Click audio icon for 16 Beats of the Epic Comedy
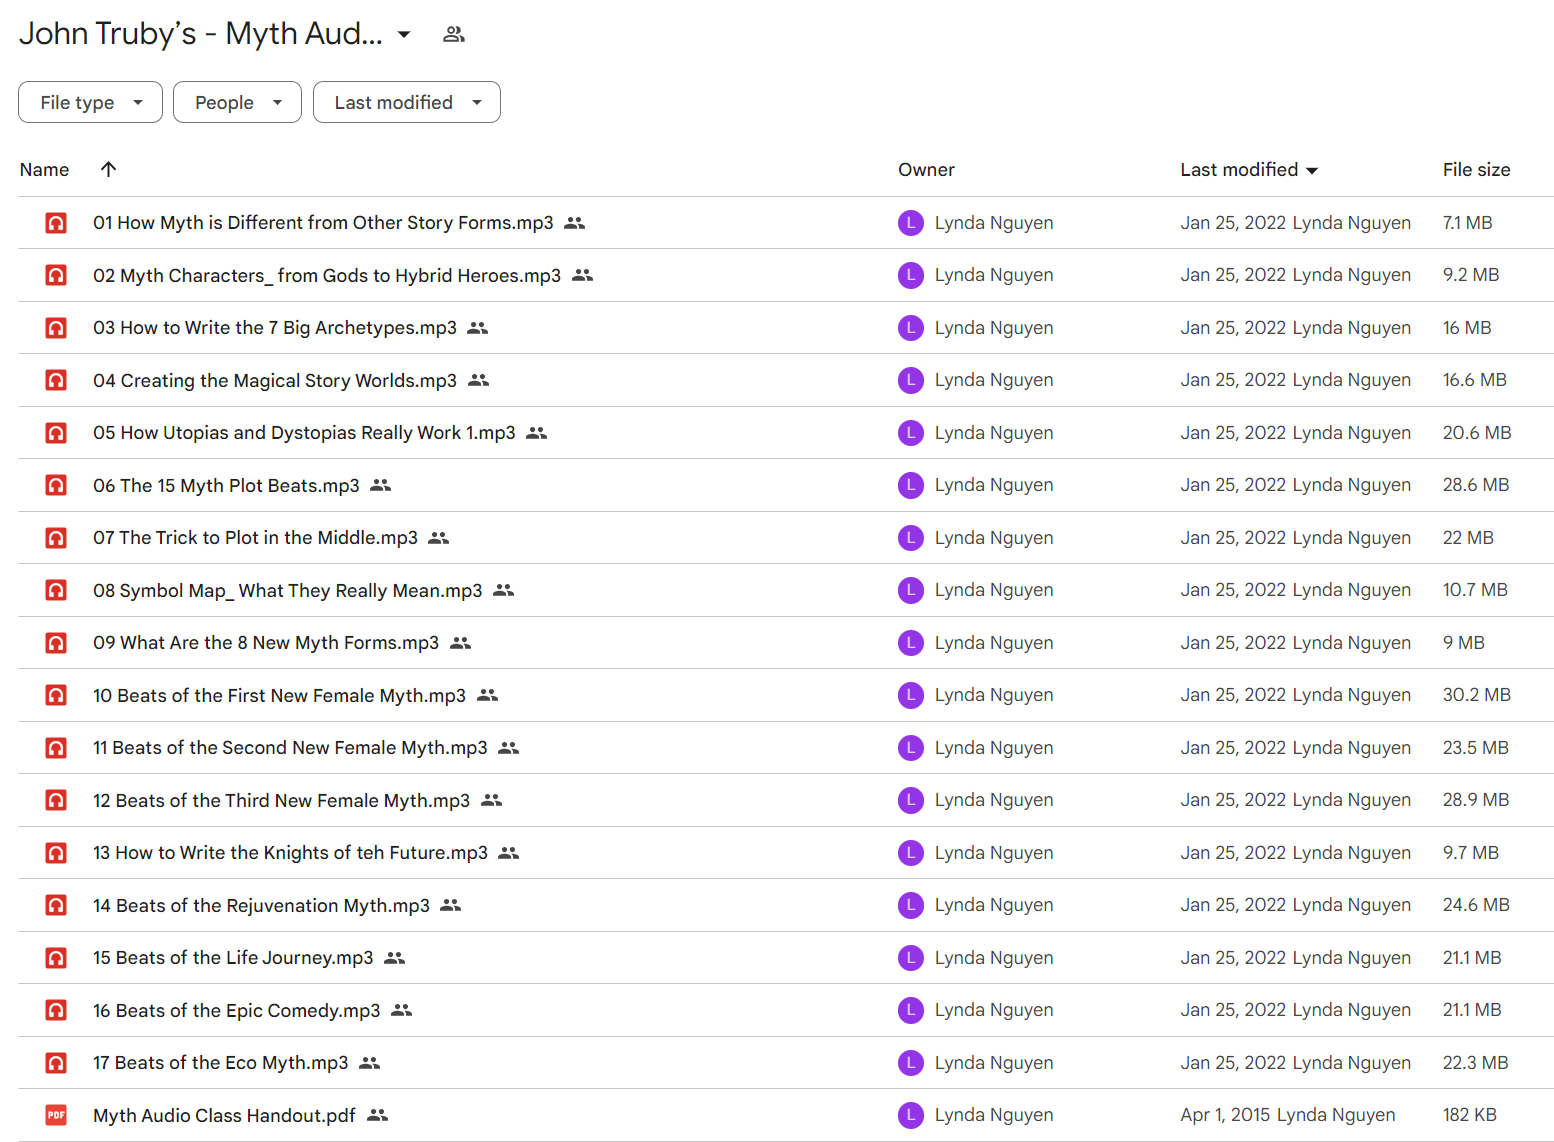The width and height of the screenshot is (1554, 1142). [56, 1010]
